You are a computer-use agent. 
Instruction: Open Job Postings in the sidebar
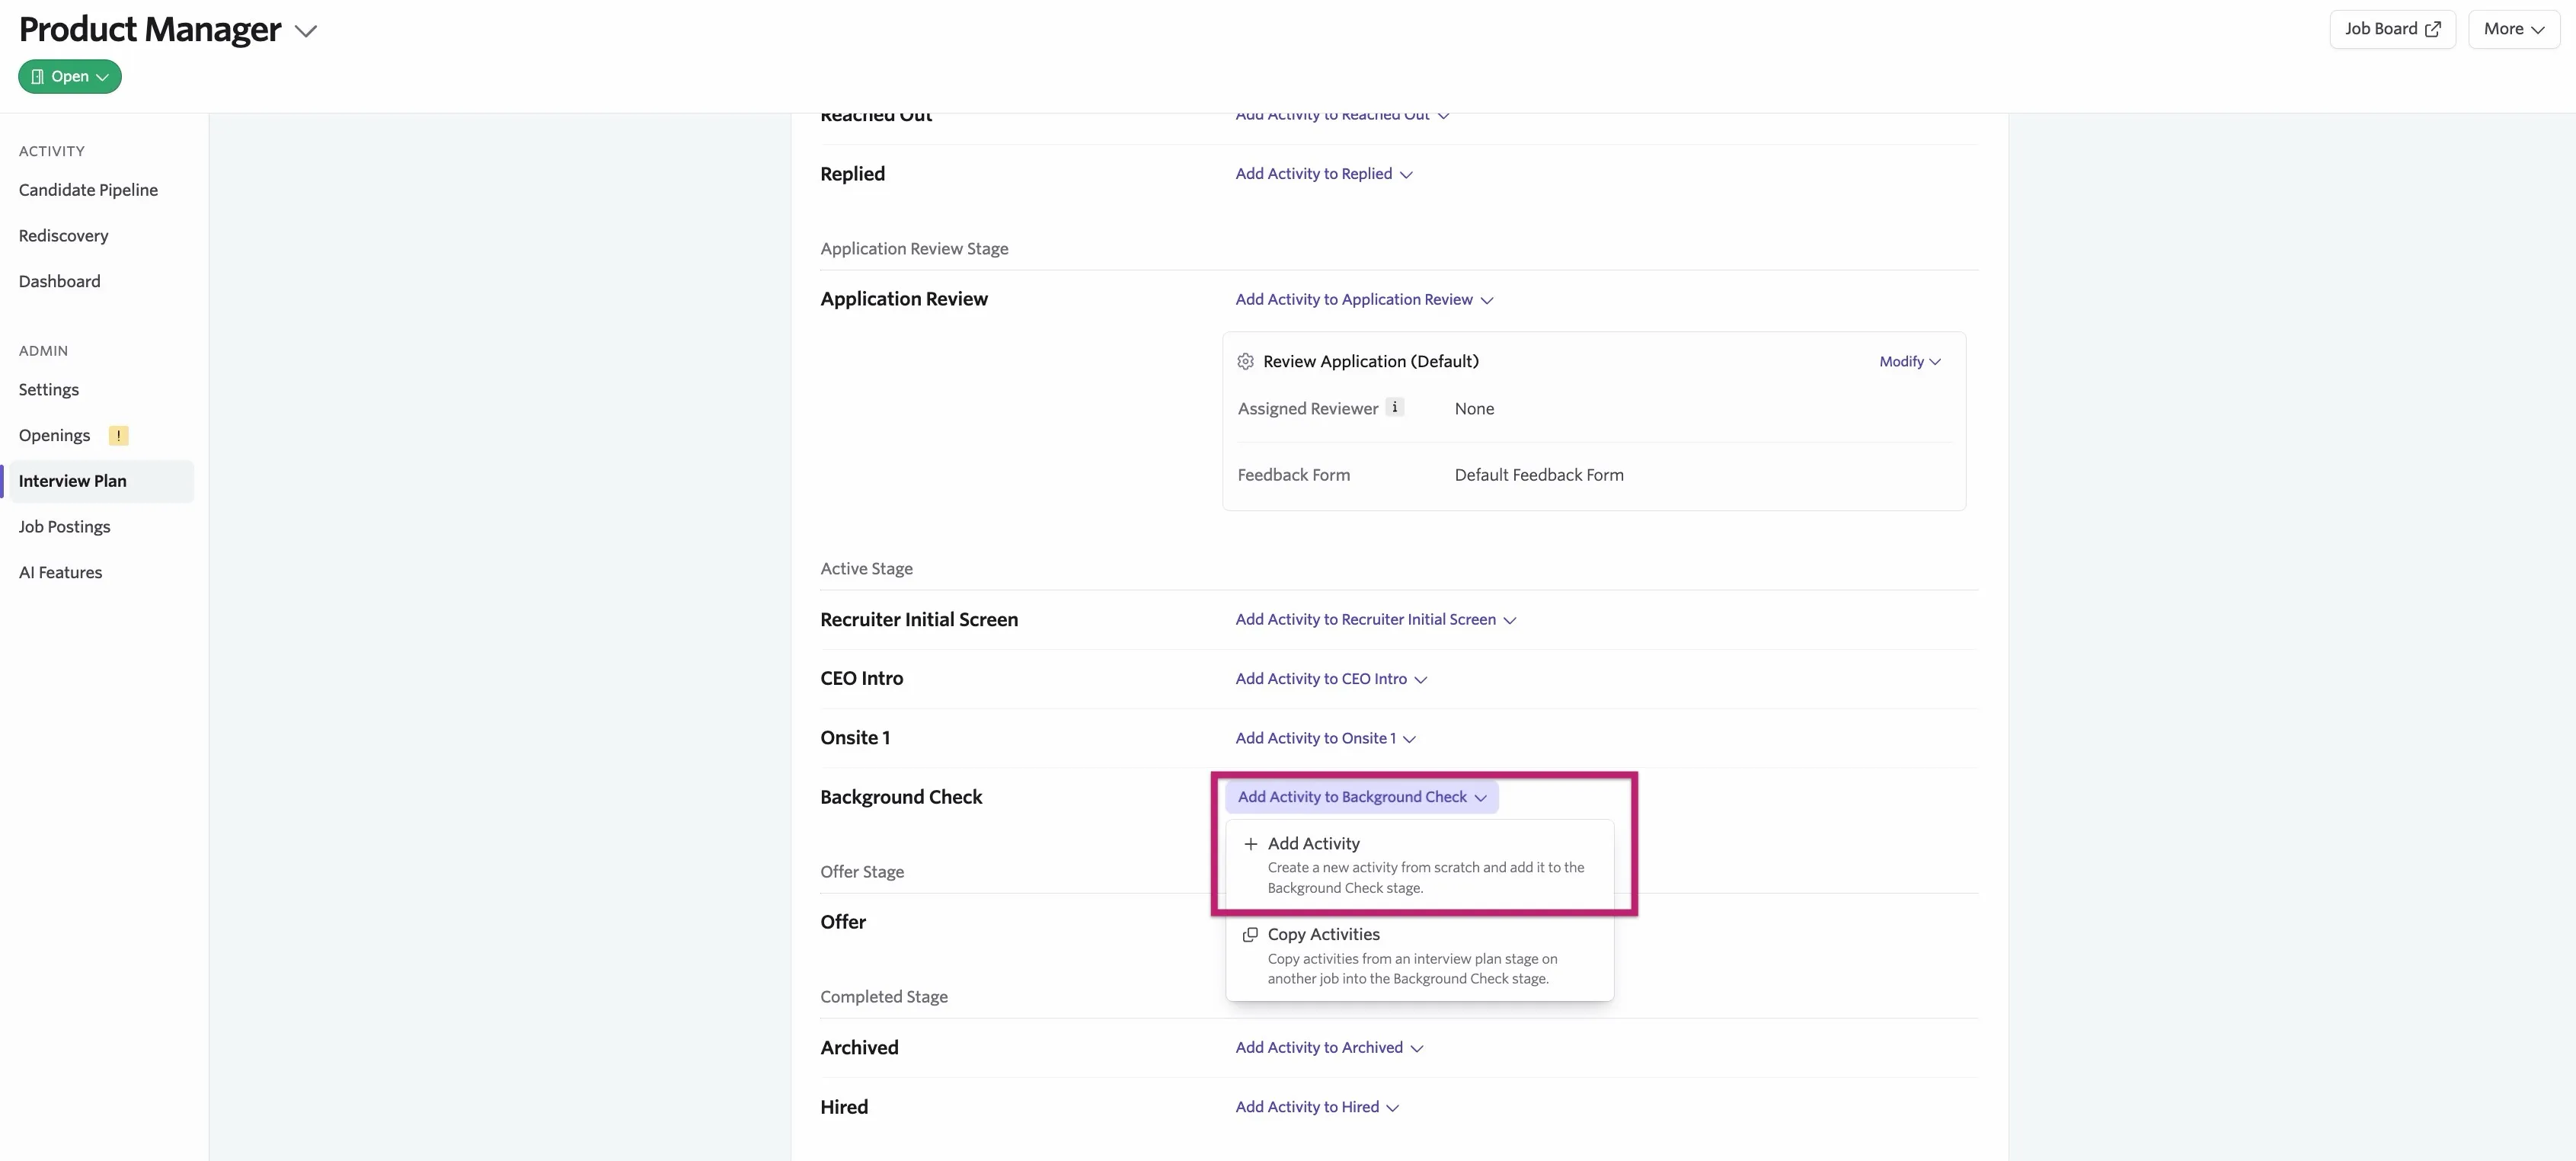(64, 527)
